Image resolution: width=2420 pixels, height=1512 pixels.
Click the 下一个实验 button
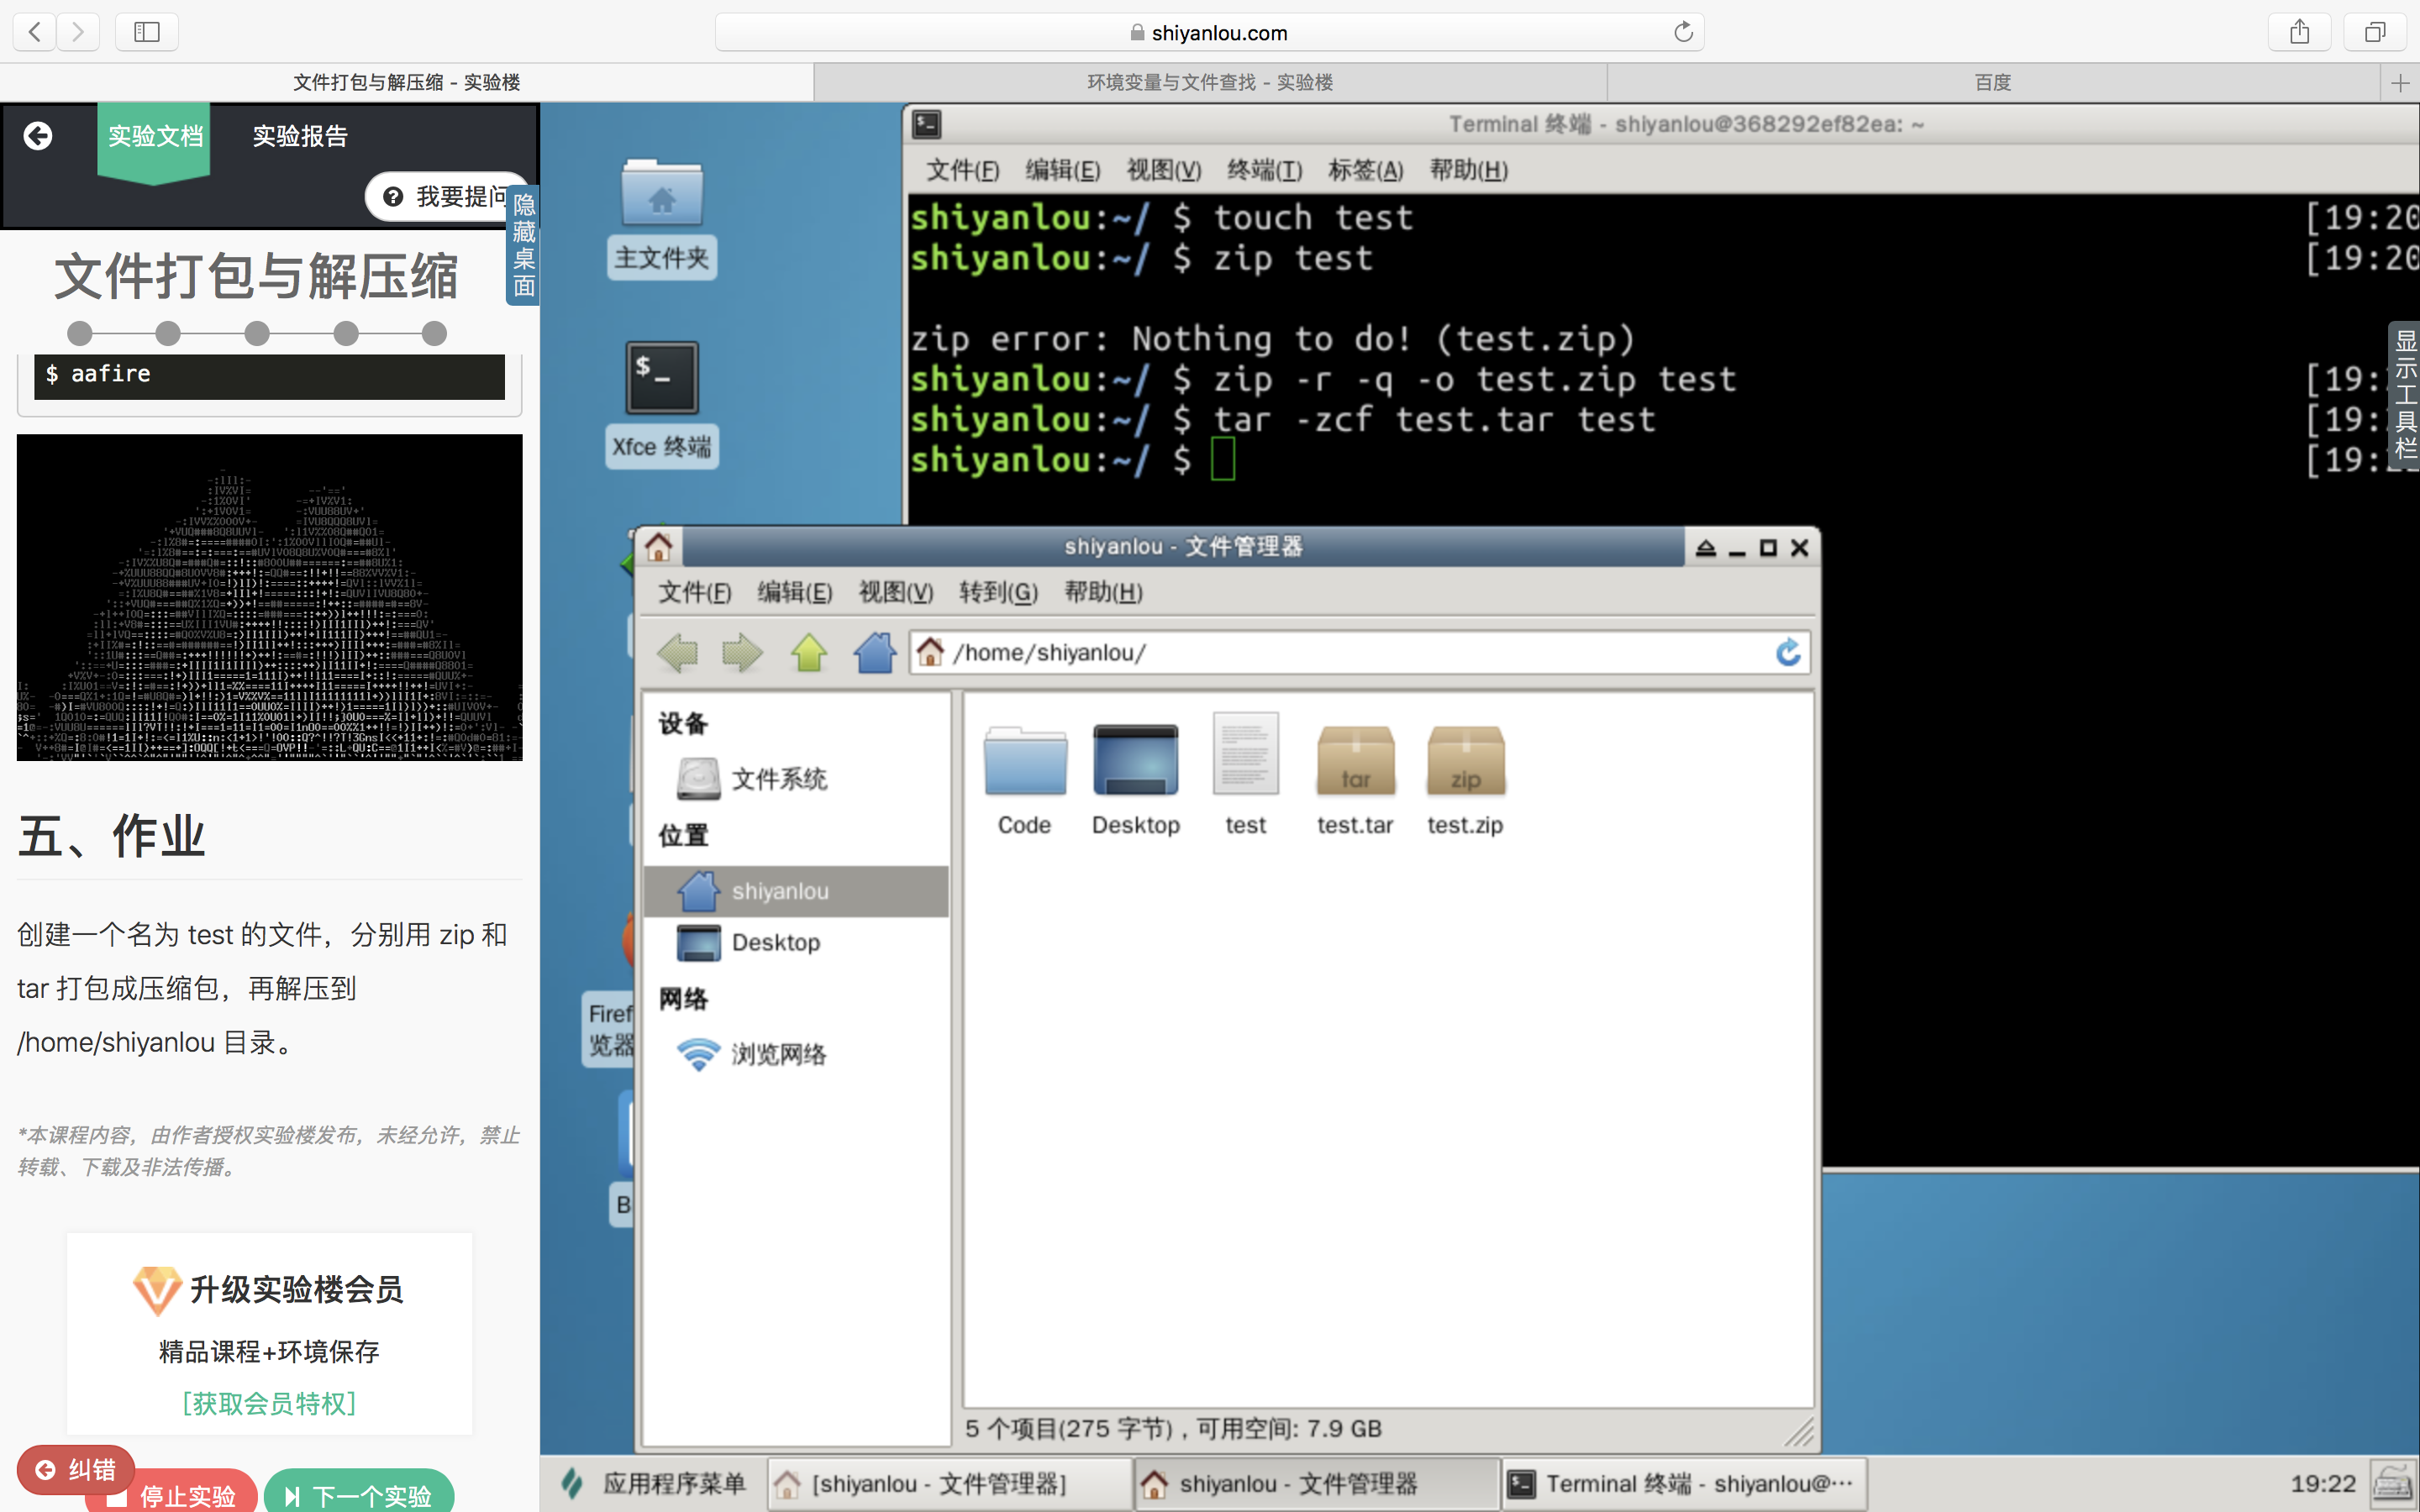click(360, 1495)
